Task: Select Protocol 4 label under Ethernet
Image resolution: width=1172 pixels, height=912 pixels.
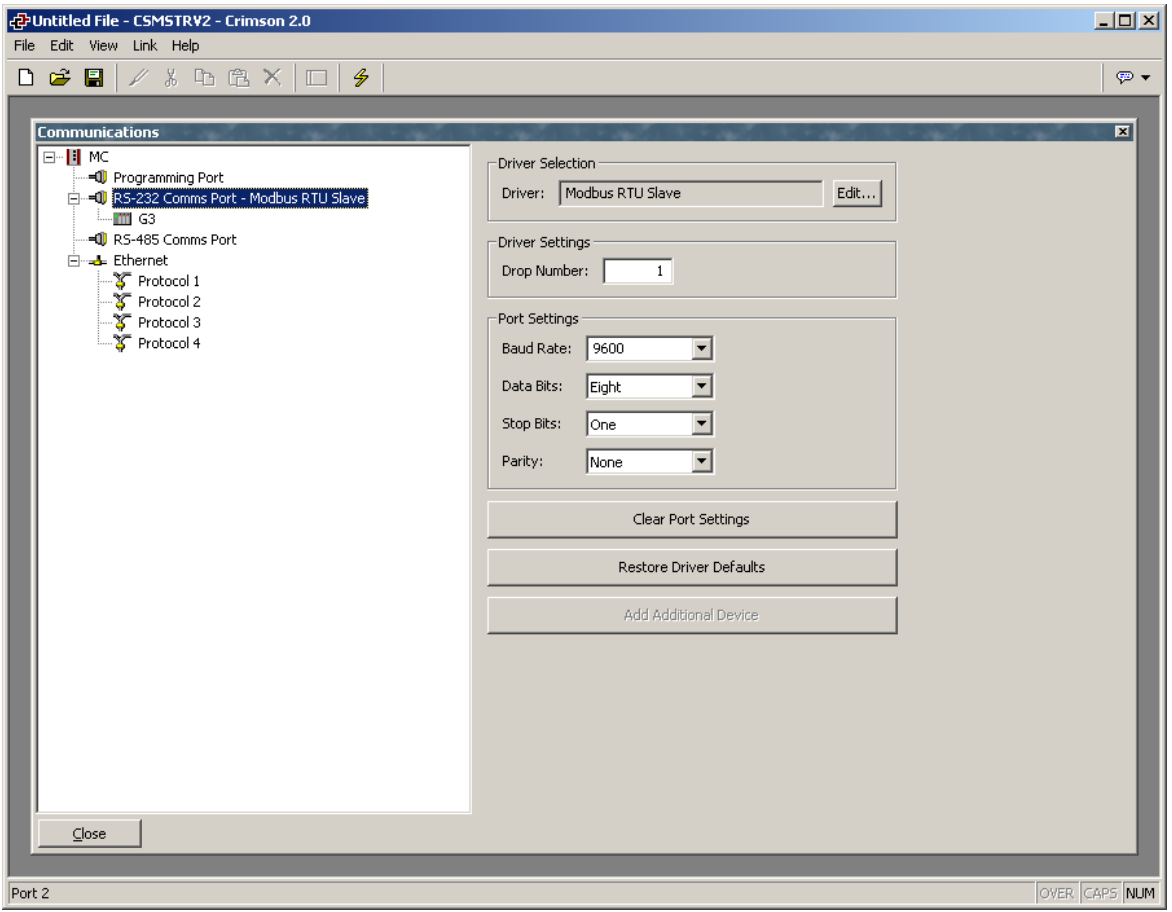Action: click(169, 343)
